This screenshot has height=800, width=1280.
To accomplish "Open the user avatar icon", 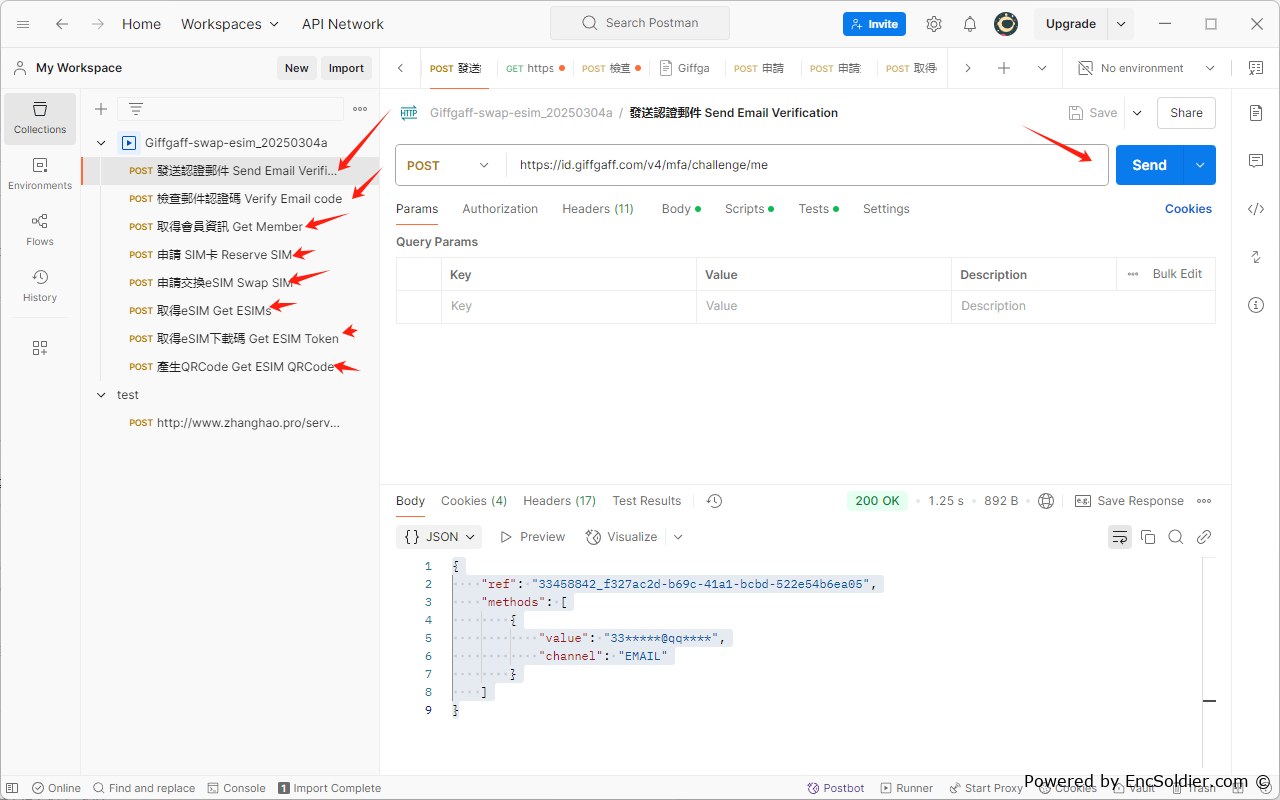I will [x=1006, y=24].
